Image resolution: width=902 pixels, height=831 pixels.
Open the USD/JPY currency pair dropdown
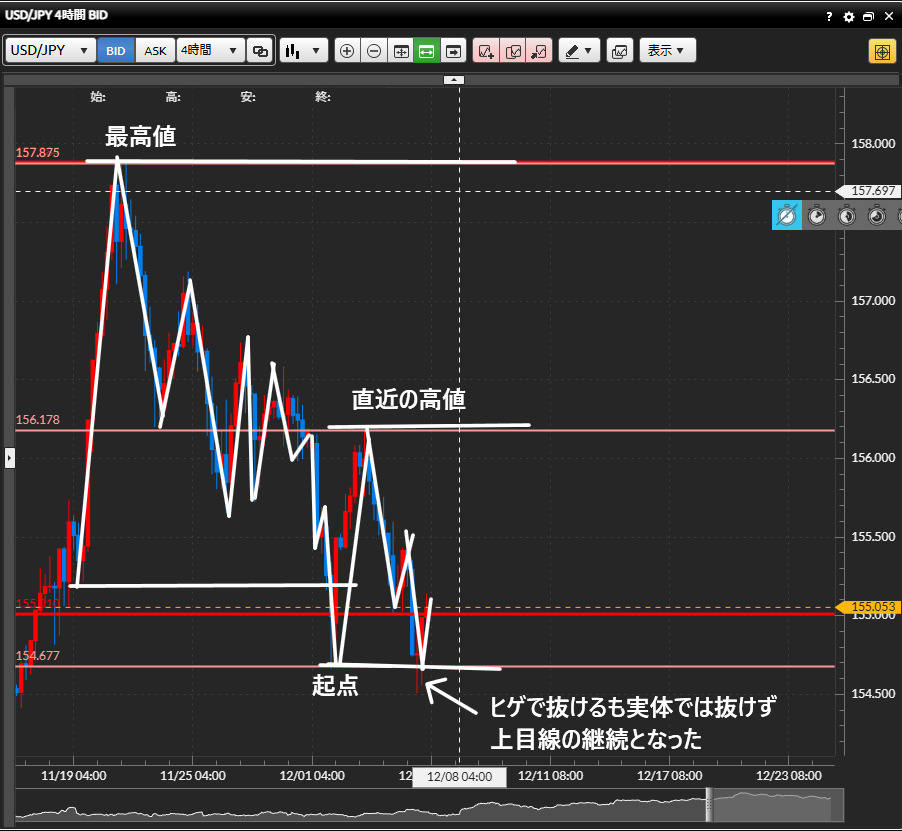(51, 51)
